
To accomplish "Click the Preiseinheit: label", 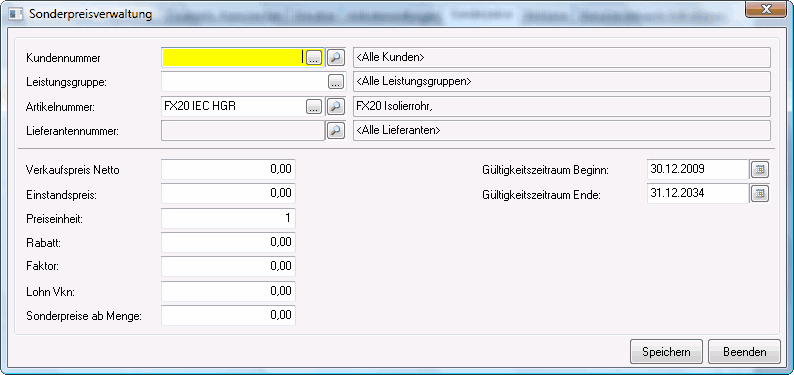I will (54, 220).
